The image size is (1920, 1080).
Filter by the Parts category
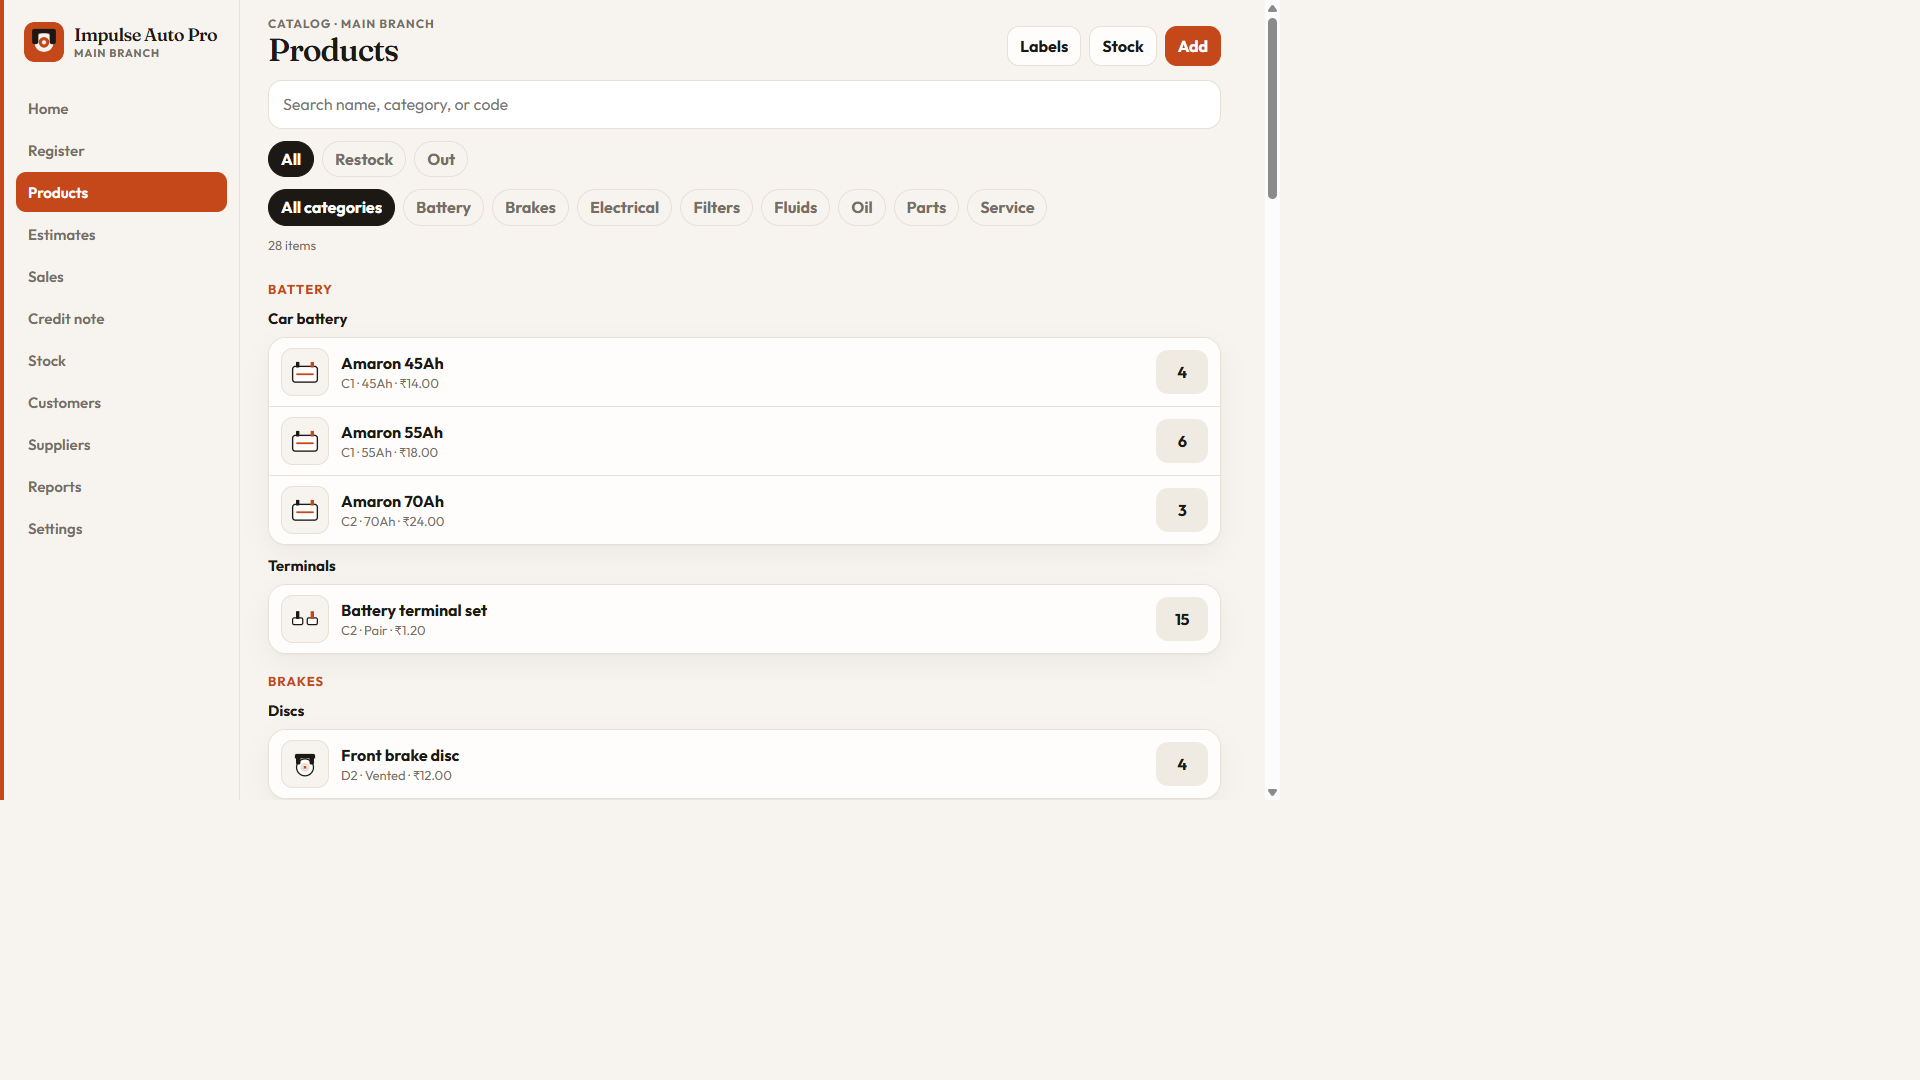[926, 207]
